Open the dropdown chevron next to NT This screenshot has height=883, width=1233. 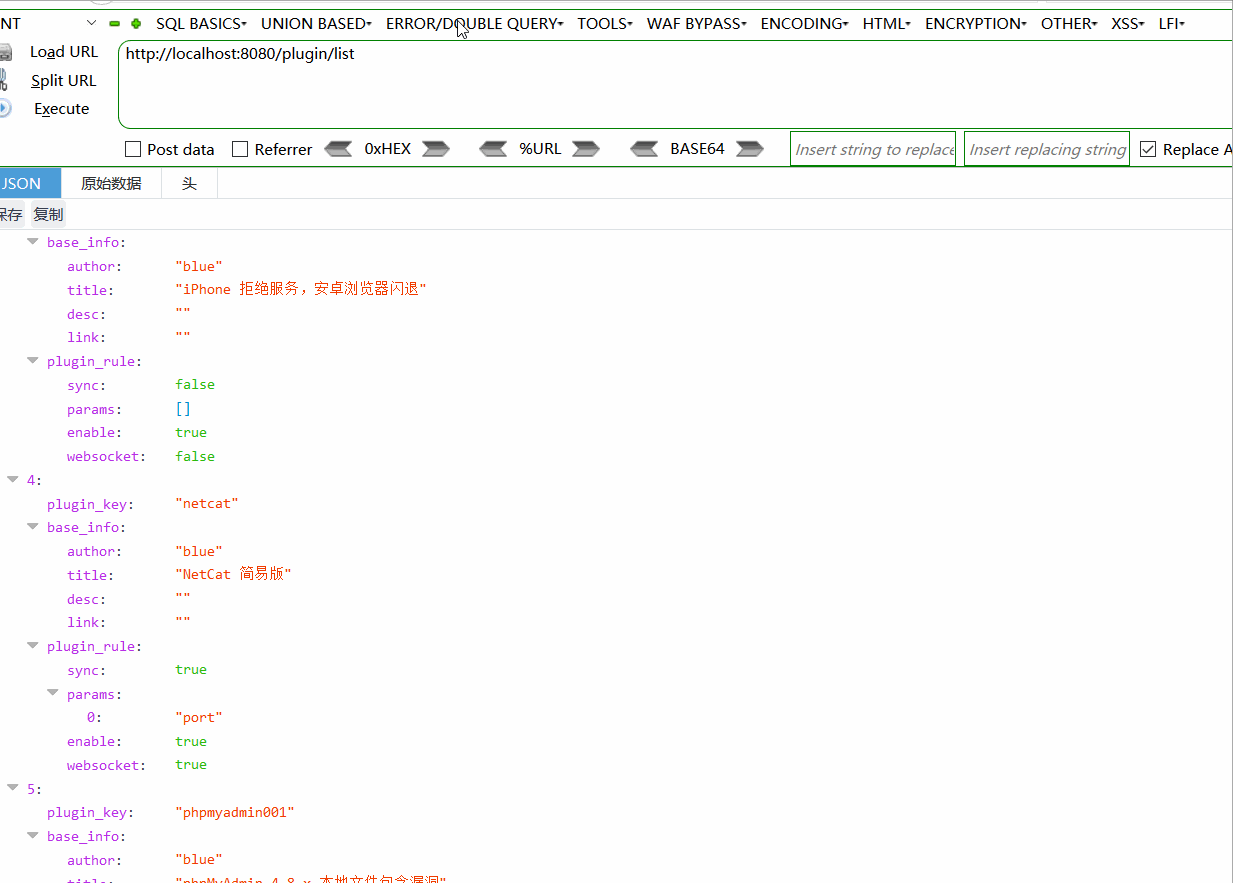coord(92,23)
